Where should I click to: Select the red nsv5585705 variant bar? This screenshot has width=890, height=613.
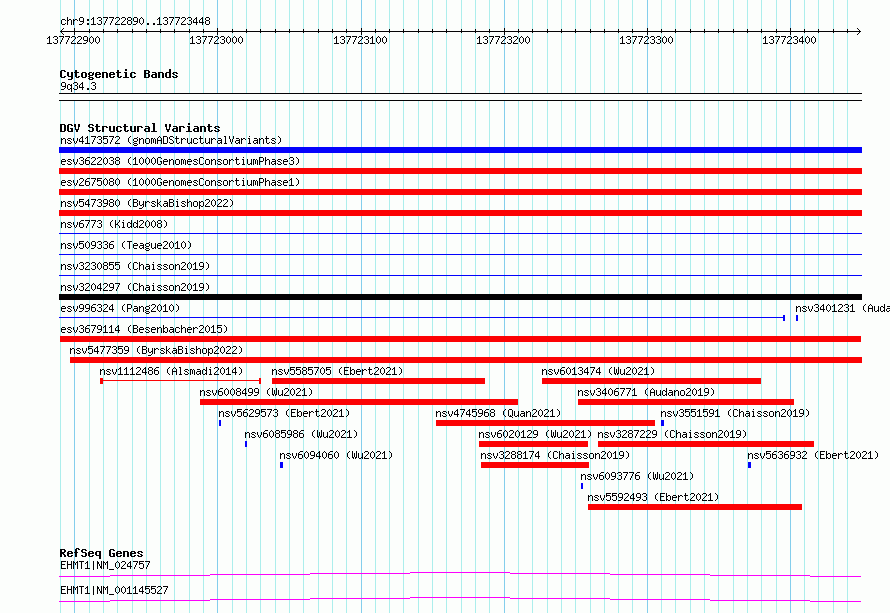(379, 381)
